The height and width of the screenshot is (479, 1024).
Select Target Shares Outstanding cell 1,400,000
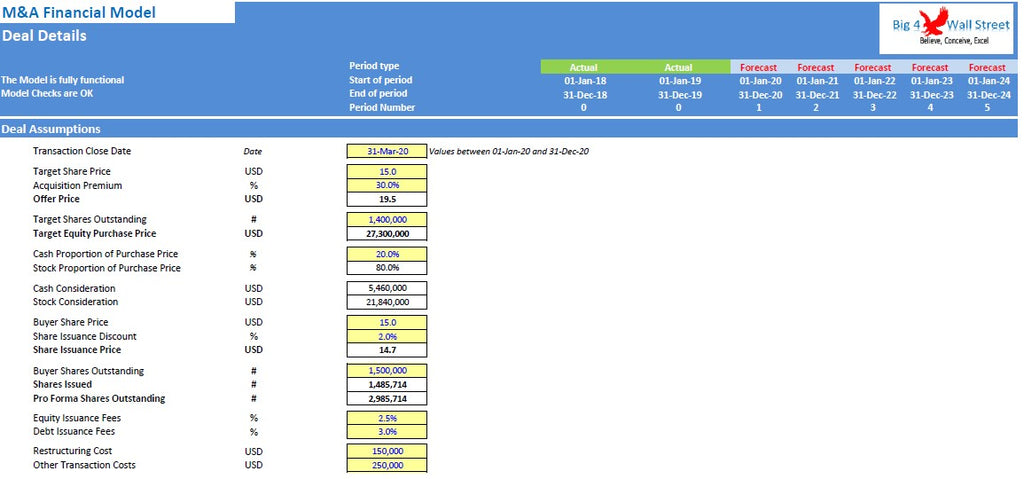pyautogui.click(x=386, y=220)
